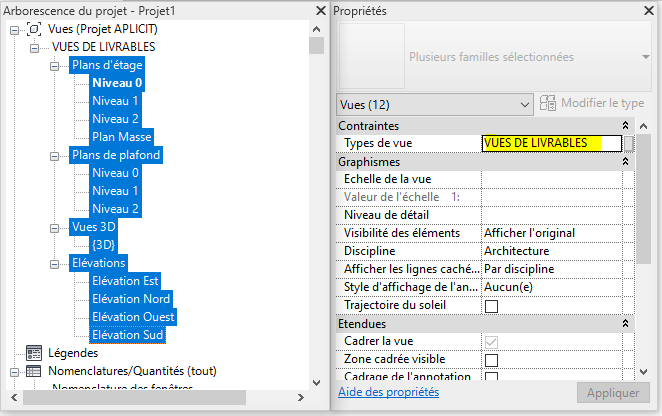Image resolution: width=662 pixels, height=416 pixels.
Task: Tick the Cadrage de l'annotation checkbox
Action: pyautogui.click(x=491, y=378)
